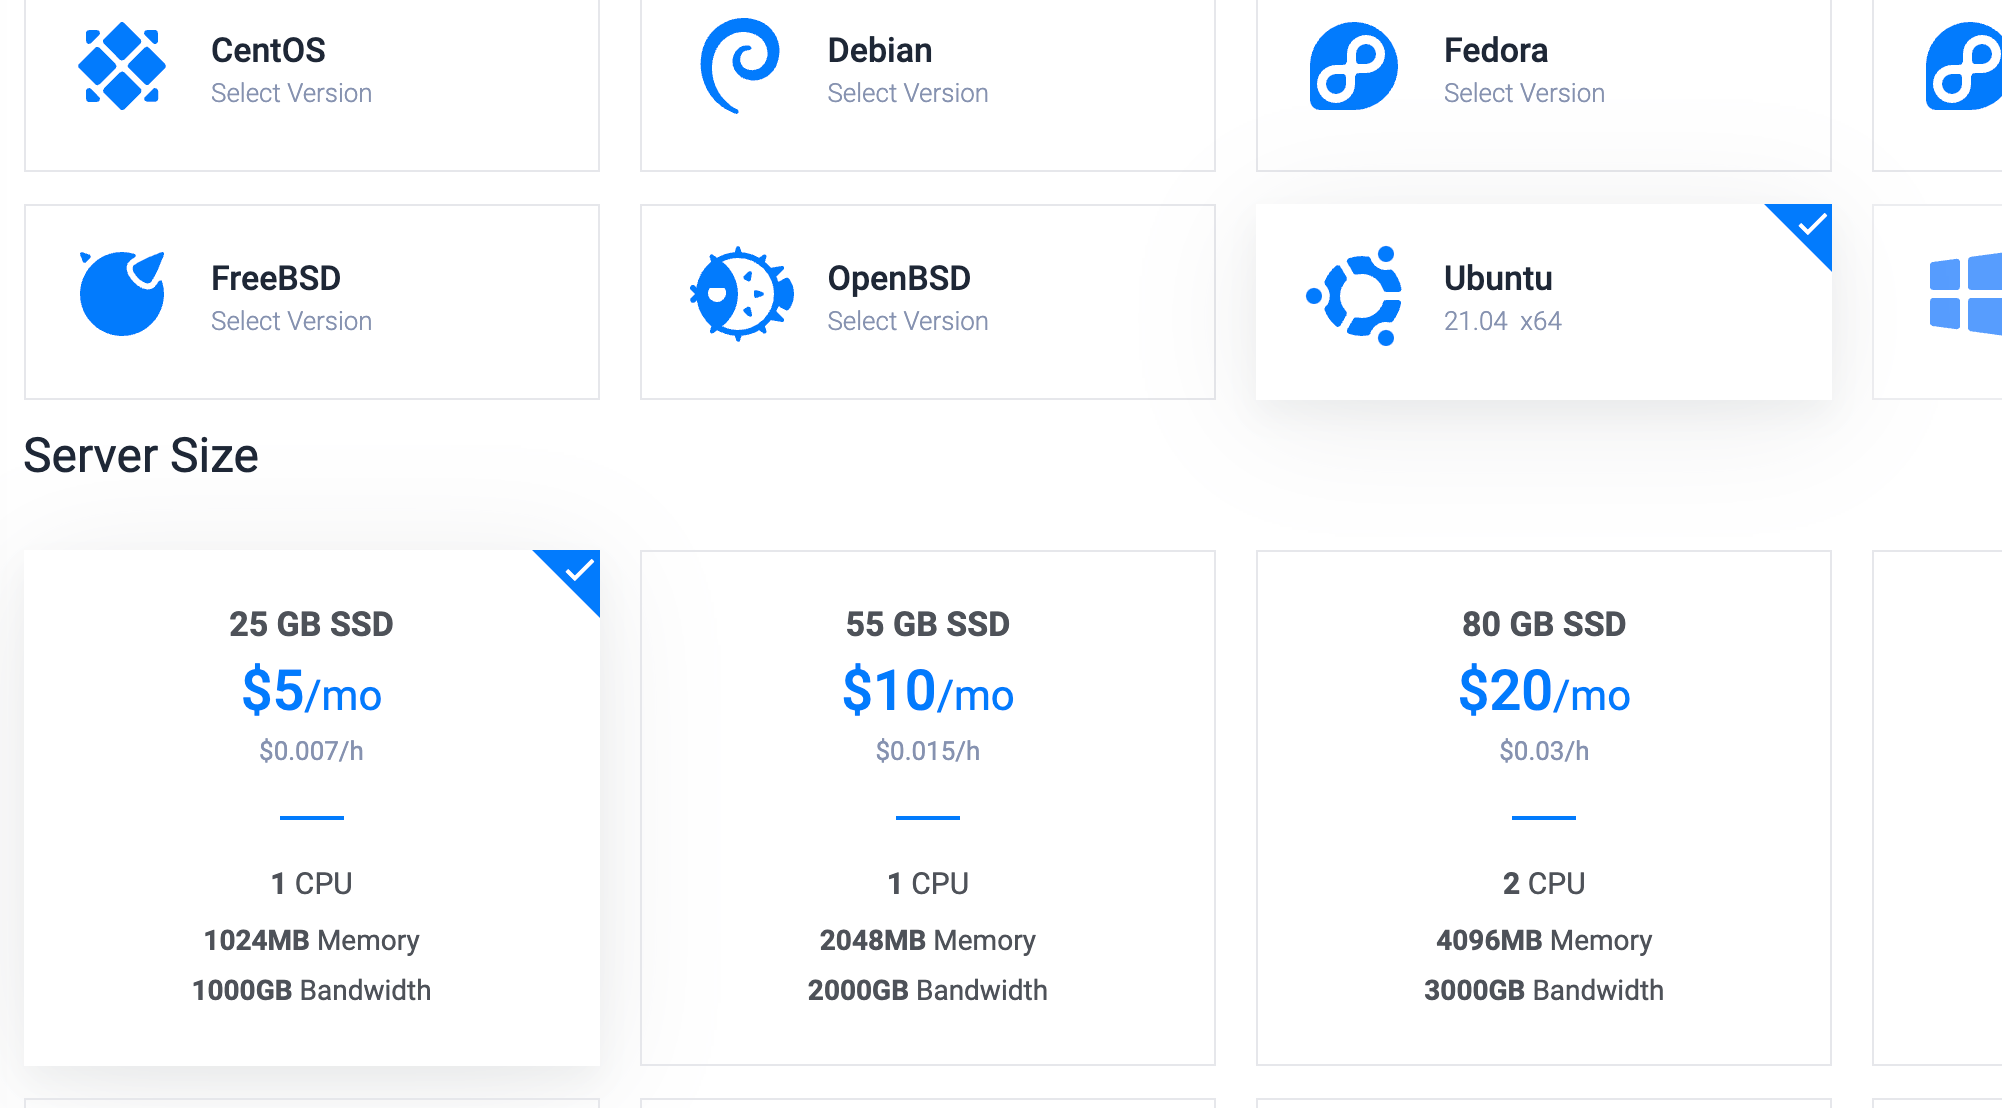Toggle the 25 GB SSD plan checkmark
This screenshot has width=2002, height=1108.
[578, 571]
